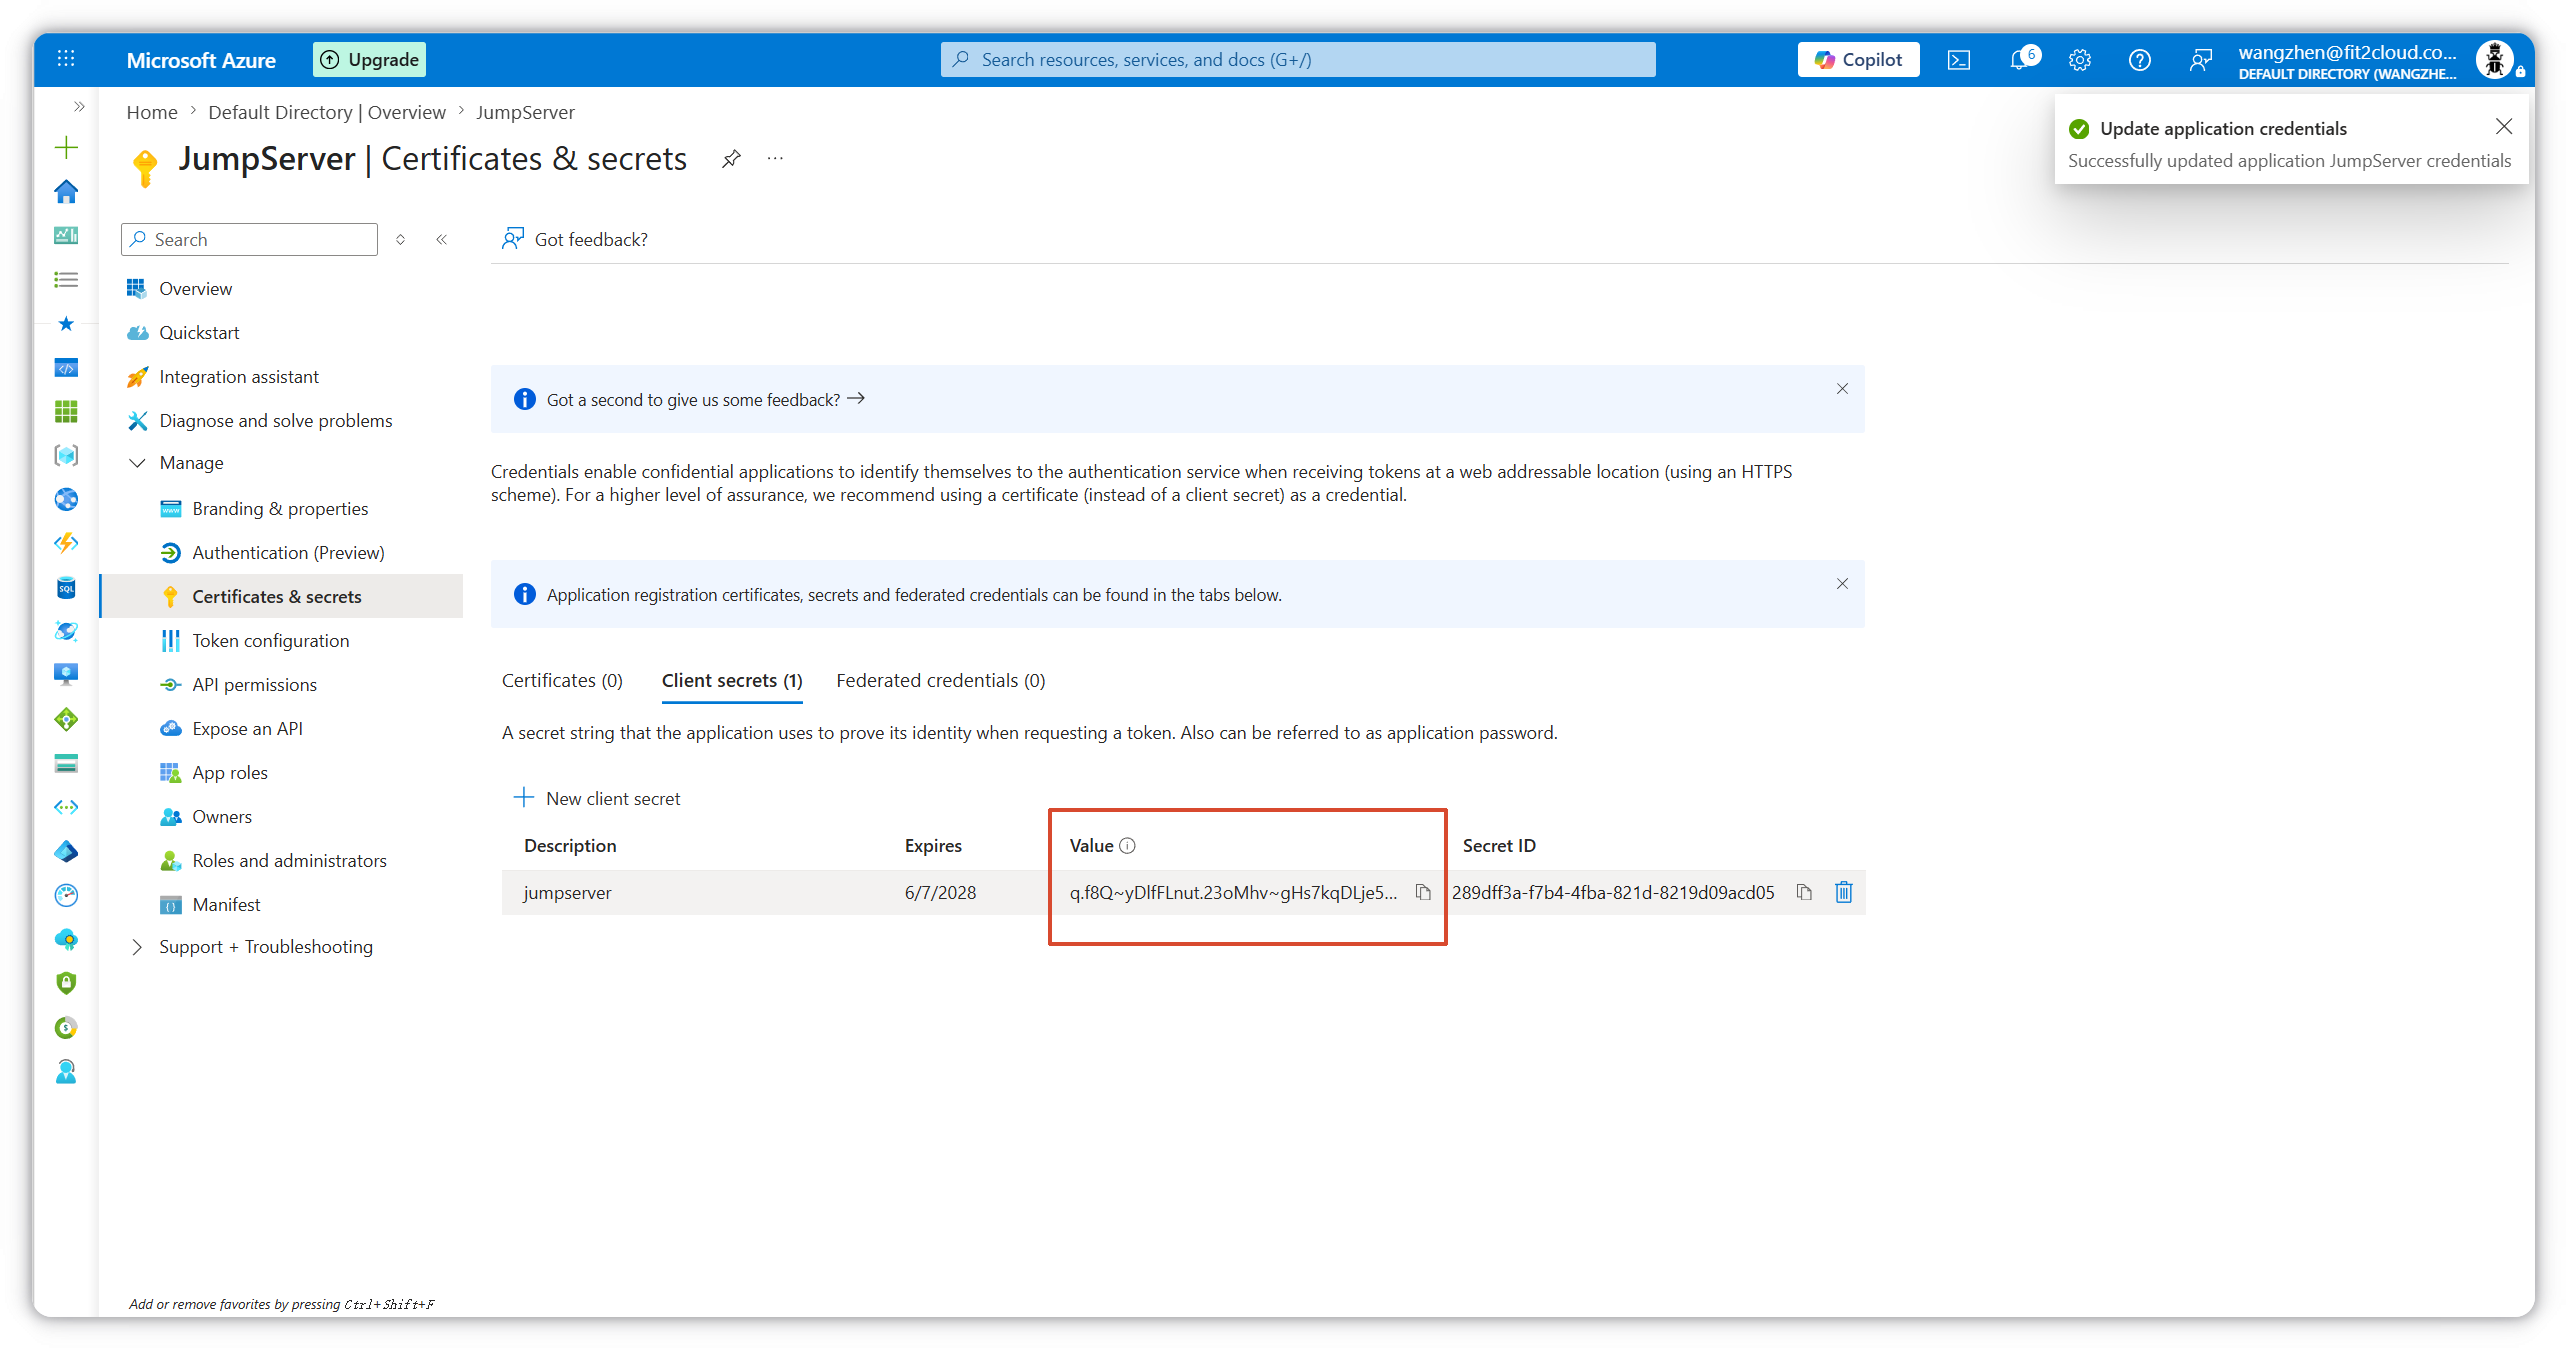Open portal settings gear icon

click(x=2080, y=60)
